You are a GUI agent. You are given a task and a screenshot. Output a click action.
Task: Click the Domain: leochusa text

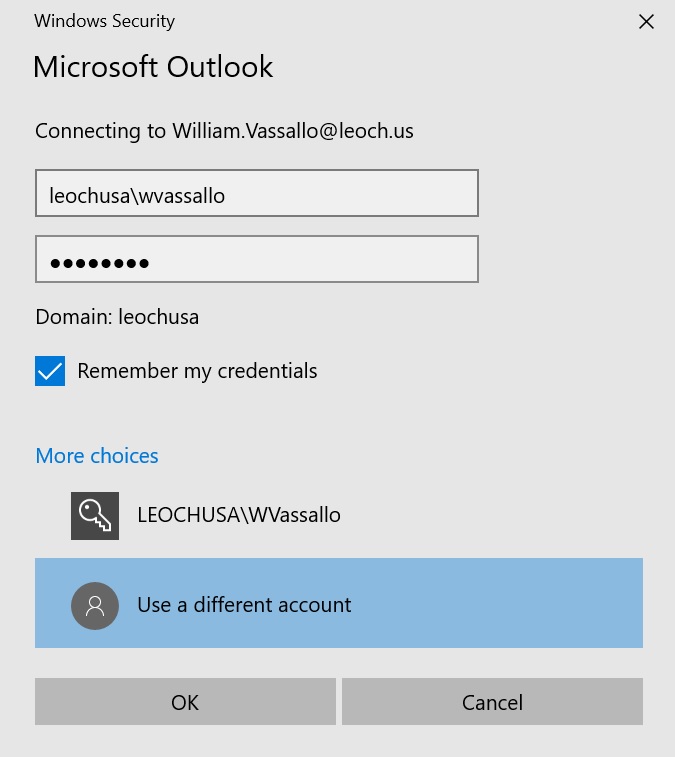[x=117, y=317]
